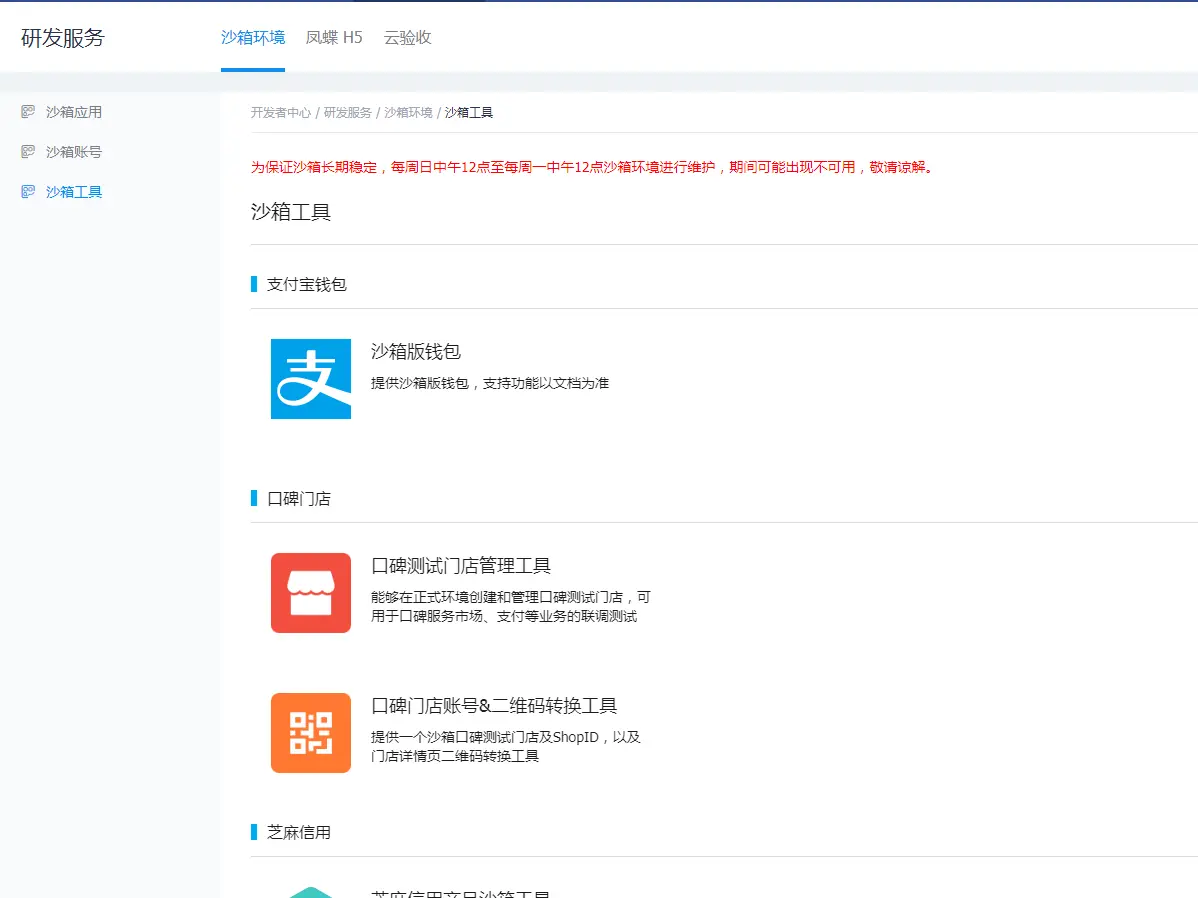The height and width of the screenshot is (898, 1198).
Task: Switch to the 凤蝶 H5 tab
Action: 334,37
